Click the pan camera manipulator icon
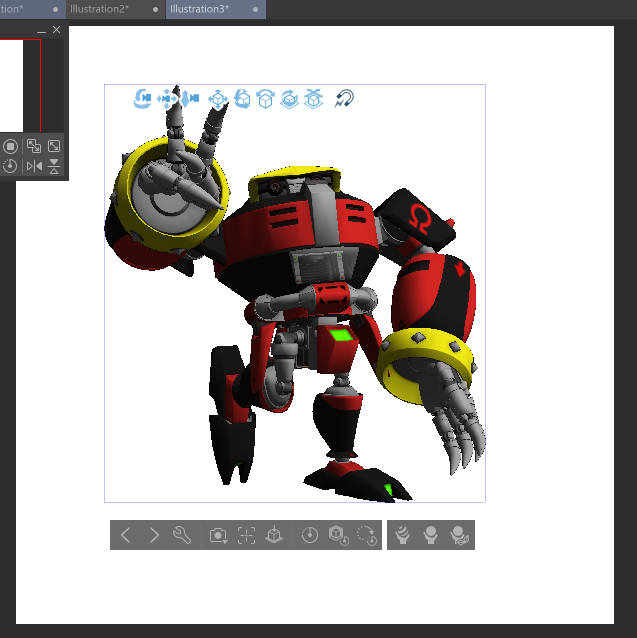 coord(167,99)
